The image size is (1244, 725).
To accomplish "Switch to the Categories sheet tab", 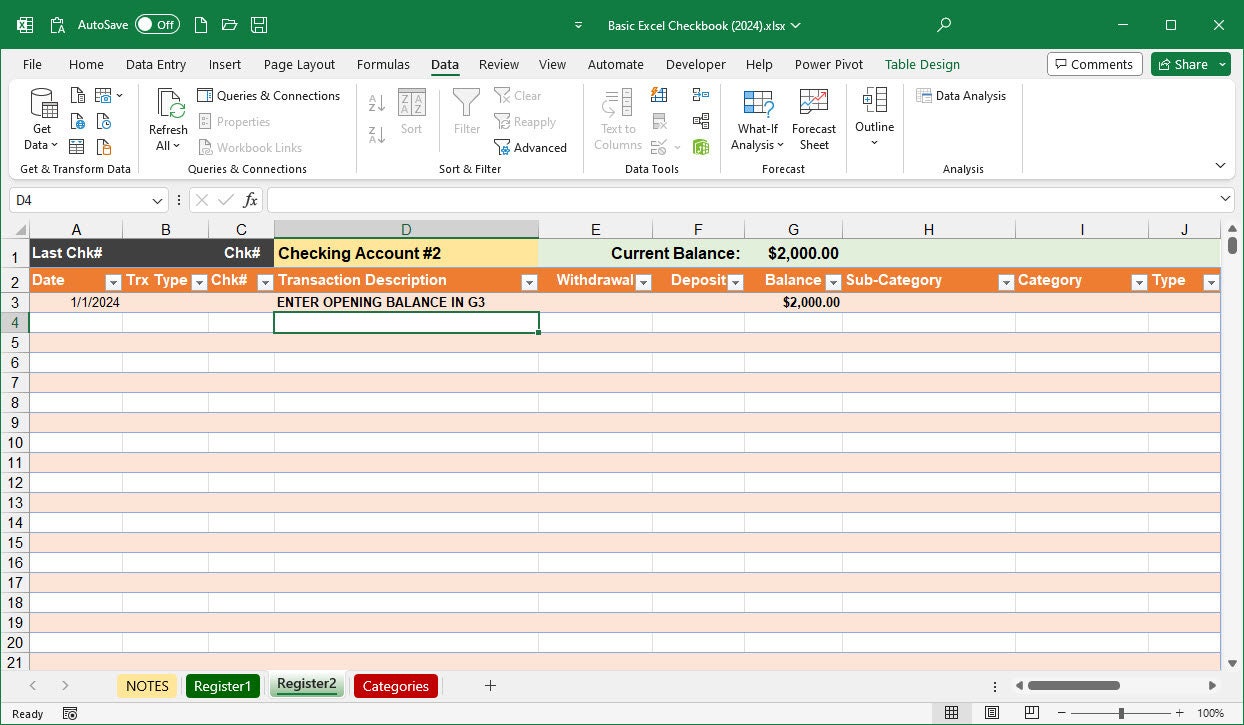I will coord(395,686).
